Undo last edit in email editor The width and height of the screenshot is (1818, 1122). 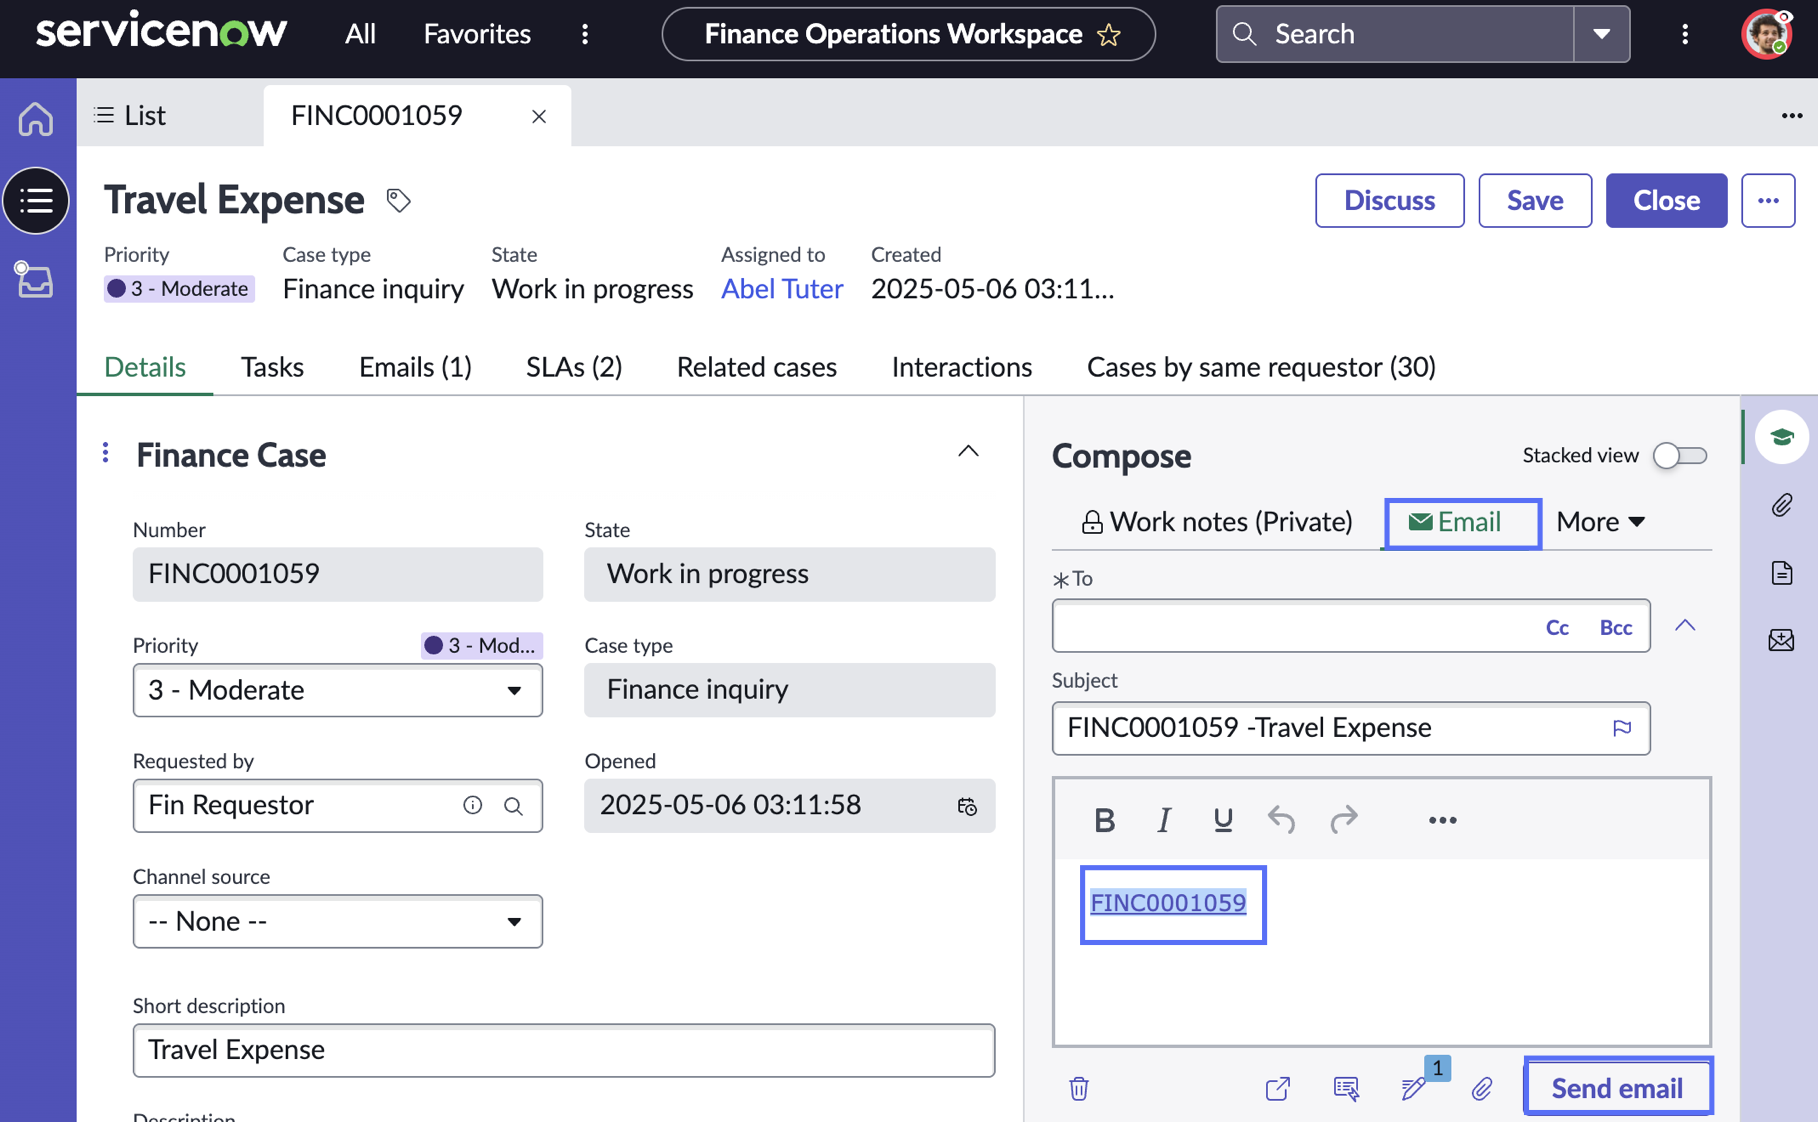click(1281, 820)
